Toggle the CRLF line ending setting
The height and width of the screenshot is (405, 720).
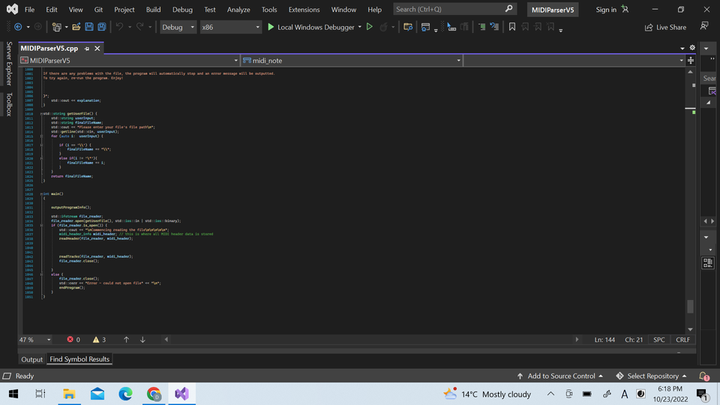point(683,340)
